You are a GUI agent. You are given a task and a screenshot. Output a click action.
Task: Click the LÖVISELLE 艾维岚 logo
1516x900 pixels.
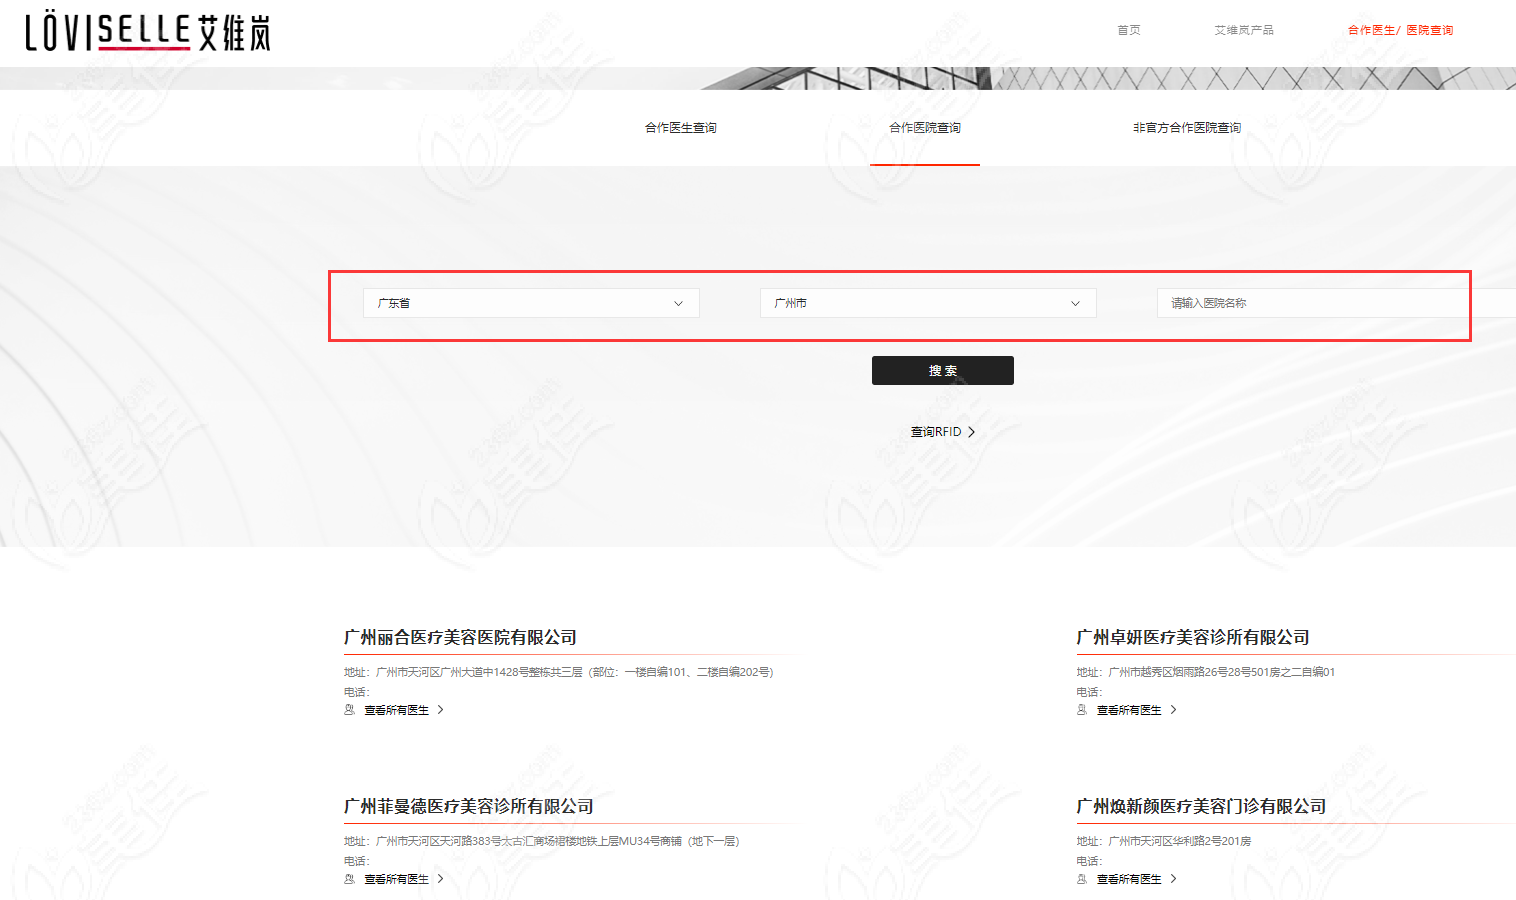point(148,32)
